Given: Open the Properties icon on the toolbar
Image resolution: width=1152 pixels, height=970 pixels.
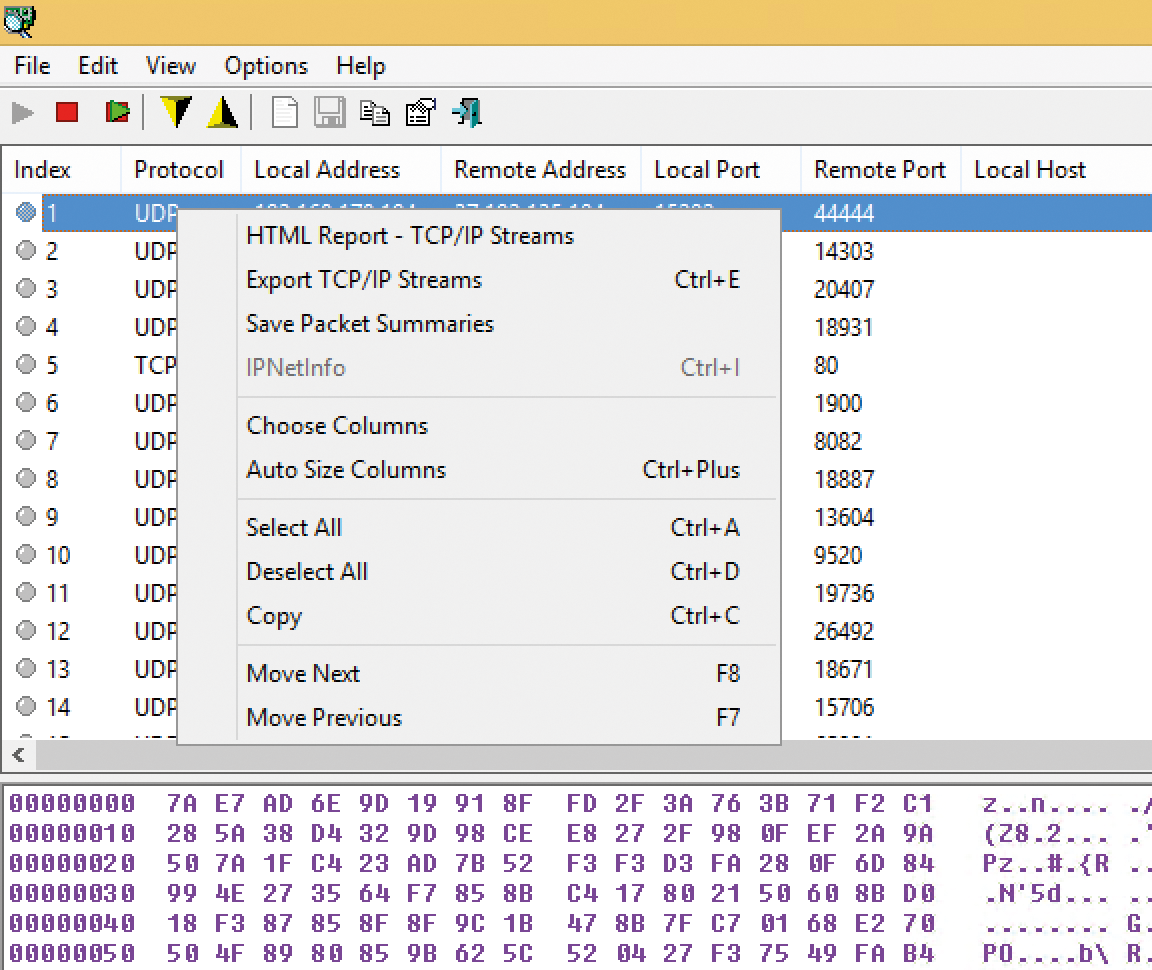Looking at the screenshot, I should (x=420, y=112).
